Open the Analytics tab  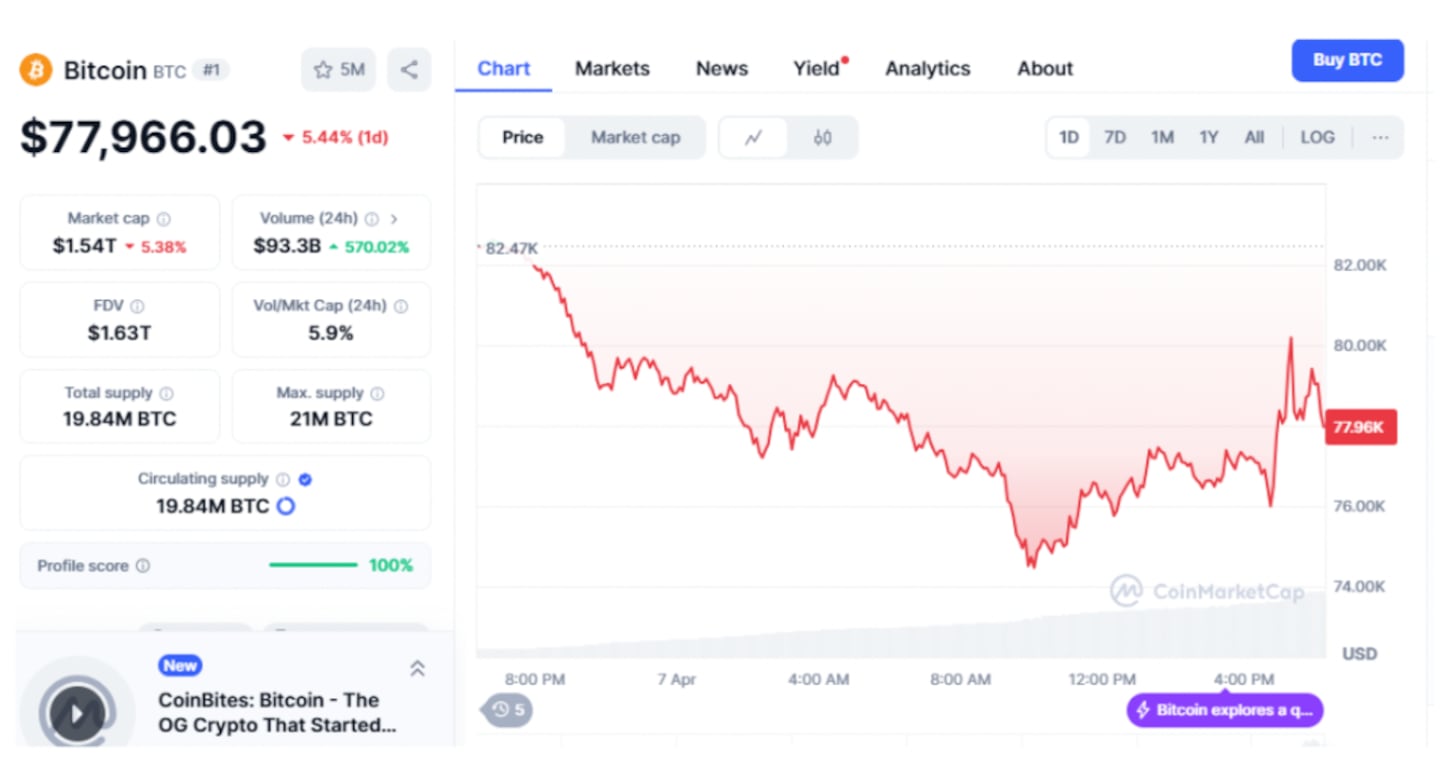[x=927, y=69]
